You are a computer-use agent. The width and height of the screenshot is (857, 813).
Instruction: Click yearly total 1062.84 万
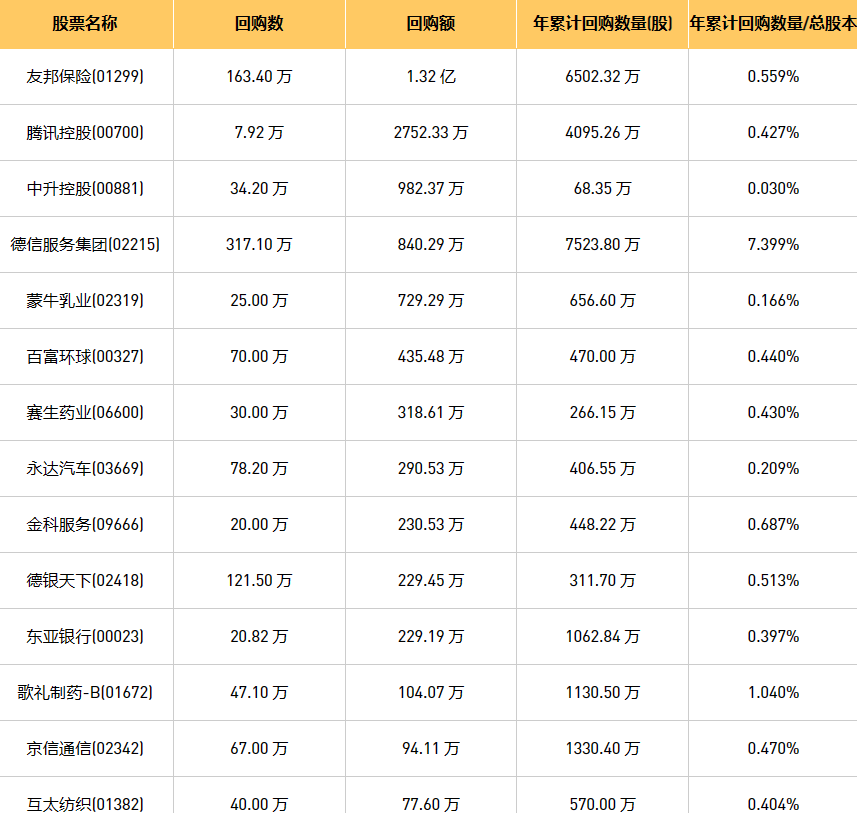point(602,636)
